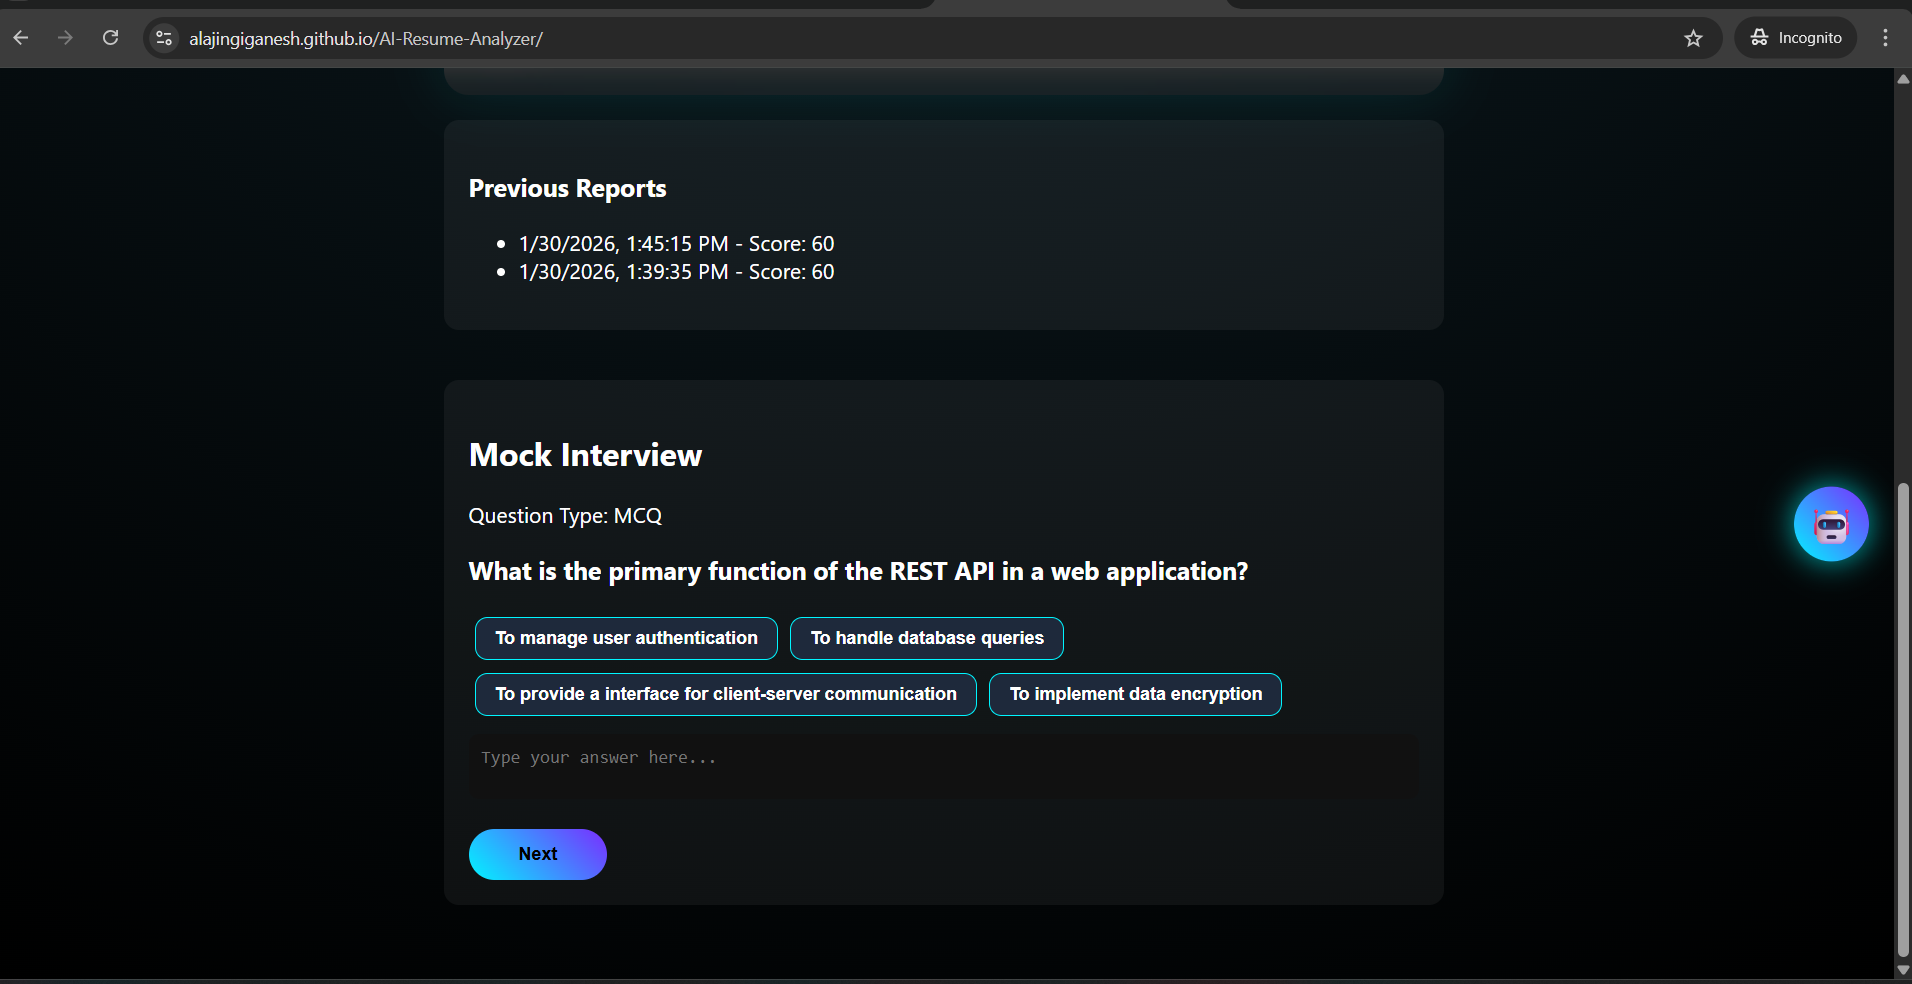Click the vertical scrollbar thumb
Image resolution: width=1912 pixels, height=984 pixels.
click(x=1903, y=720)
